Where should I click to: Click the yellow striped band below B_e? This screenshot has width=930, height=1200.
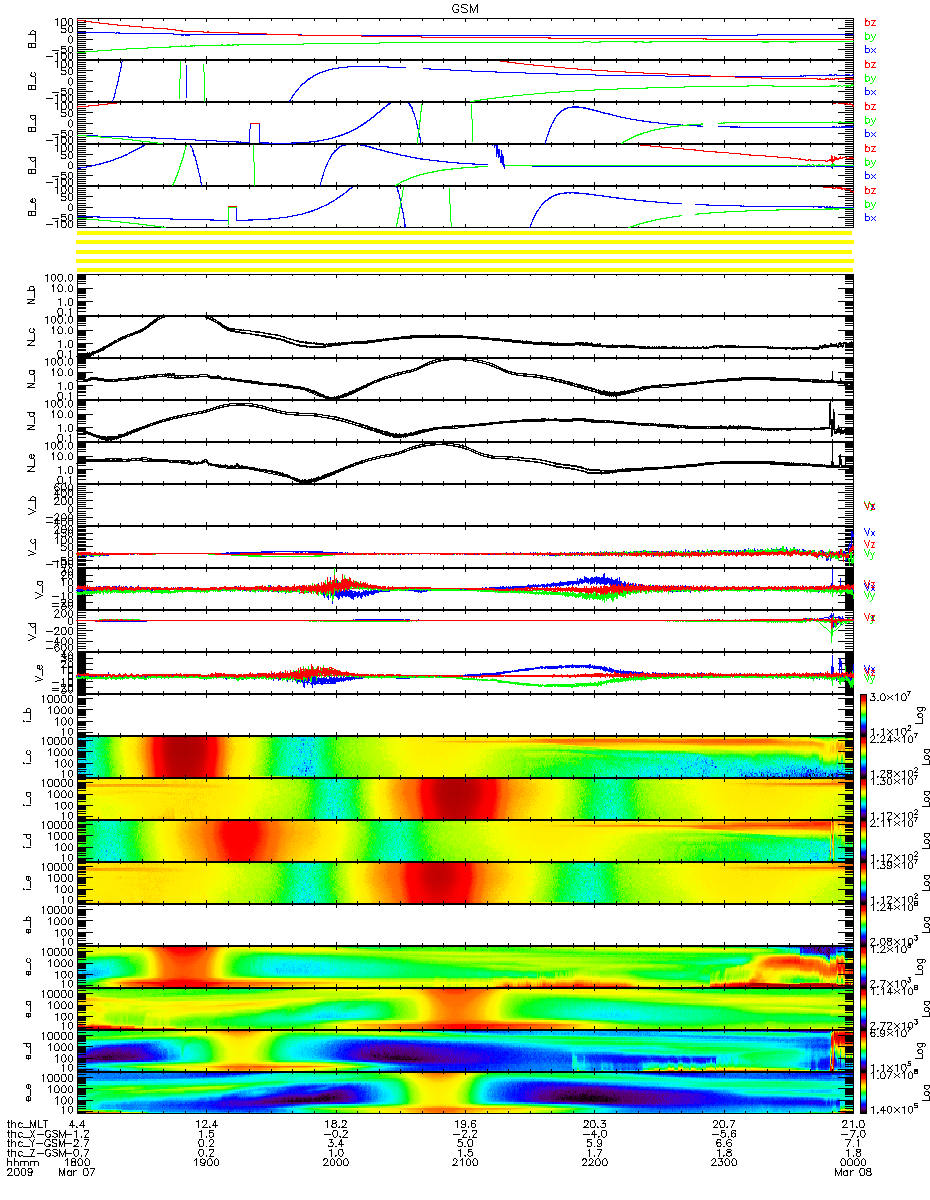point(465,250)
